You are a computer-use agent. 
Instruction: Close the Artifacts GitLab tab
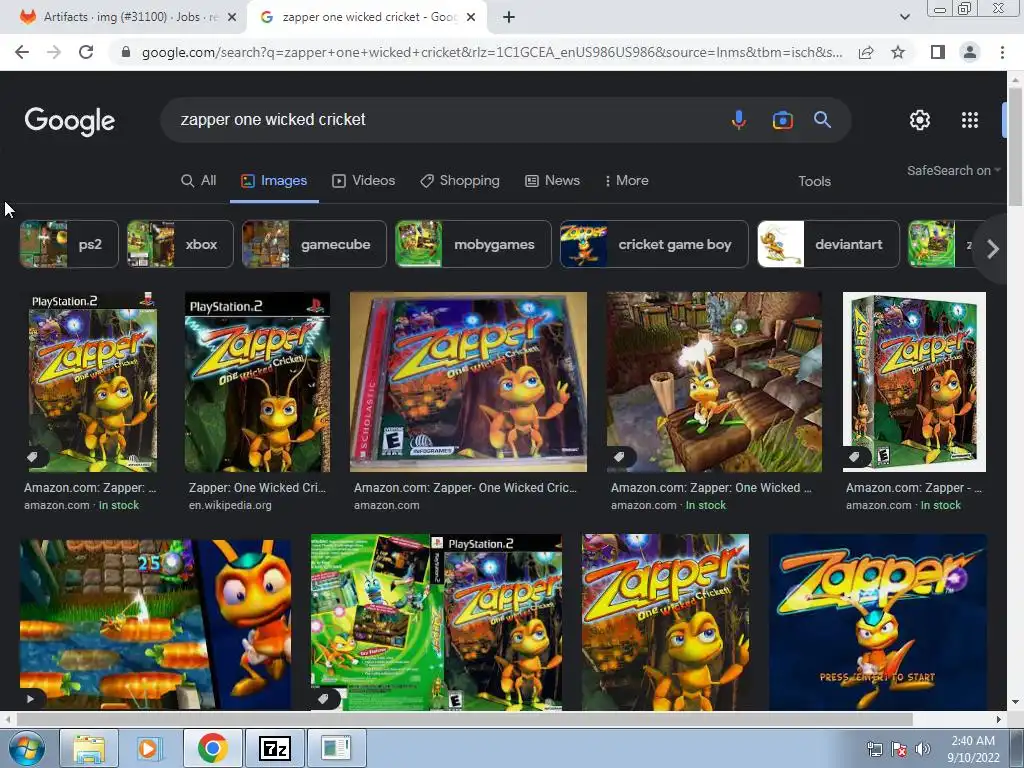232,18
